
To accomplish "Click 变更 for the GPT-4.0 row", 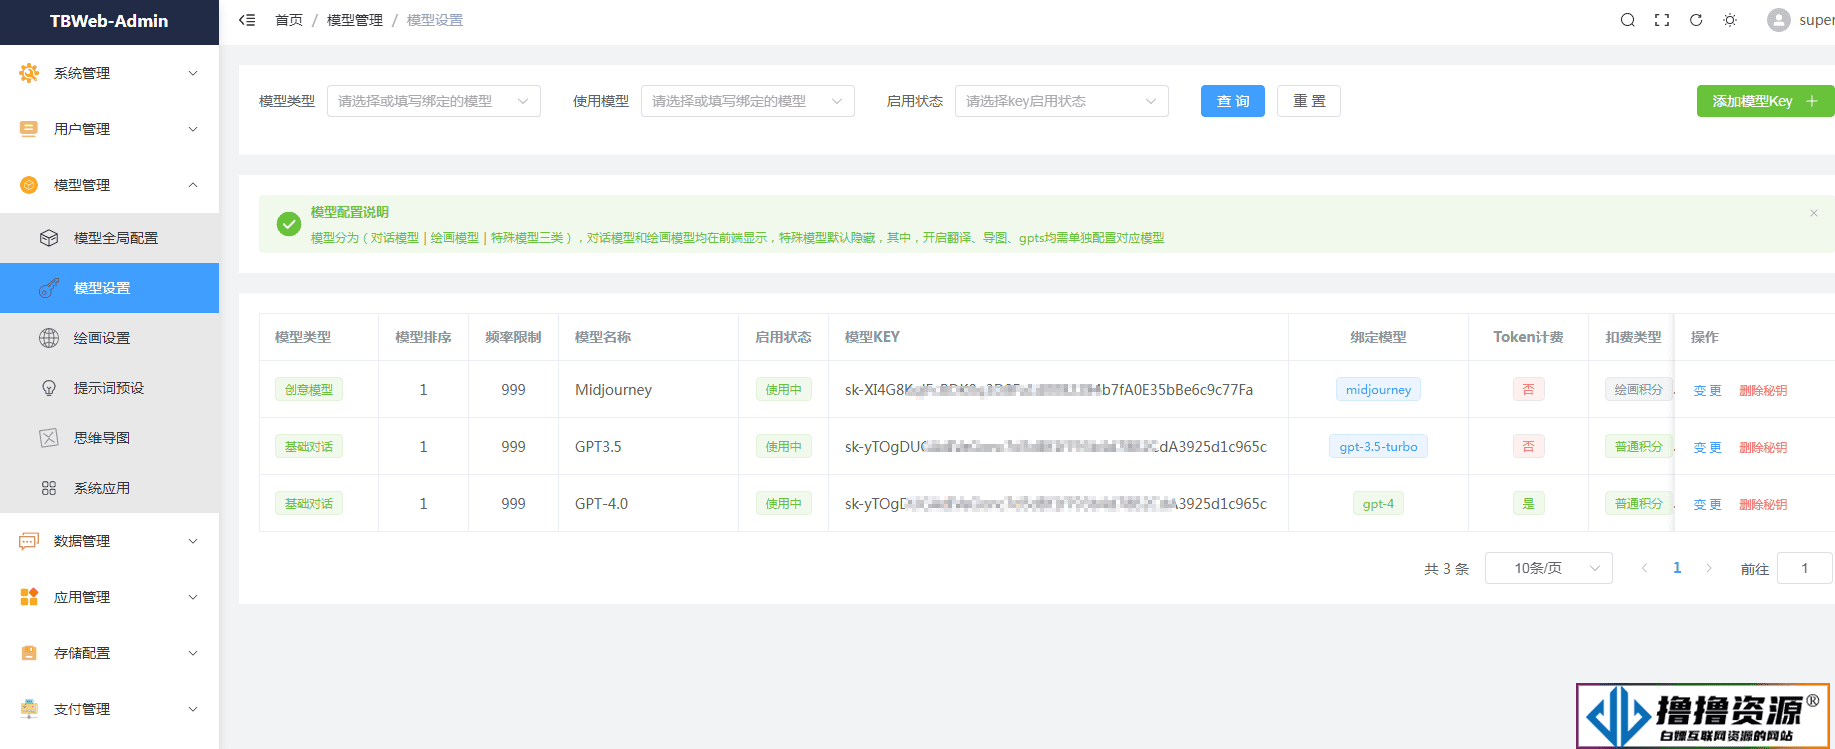I will (x=1707, y=504).
